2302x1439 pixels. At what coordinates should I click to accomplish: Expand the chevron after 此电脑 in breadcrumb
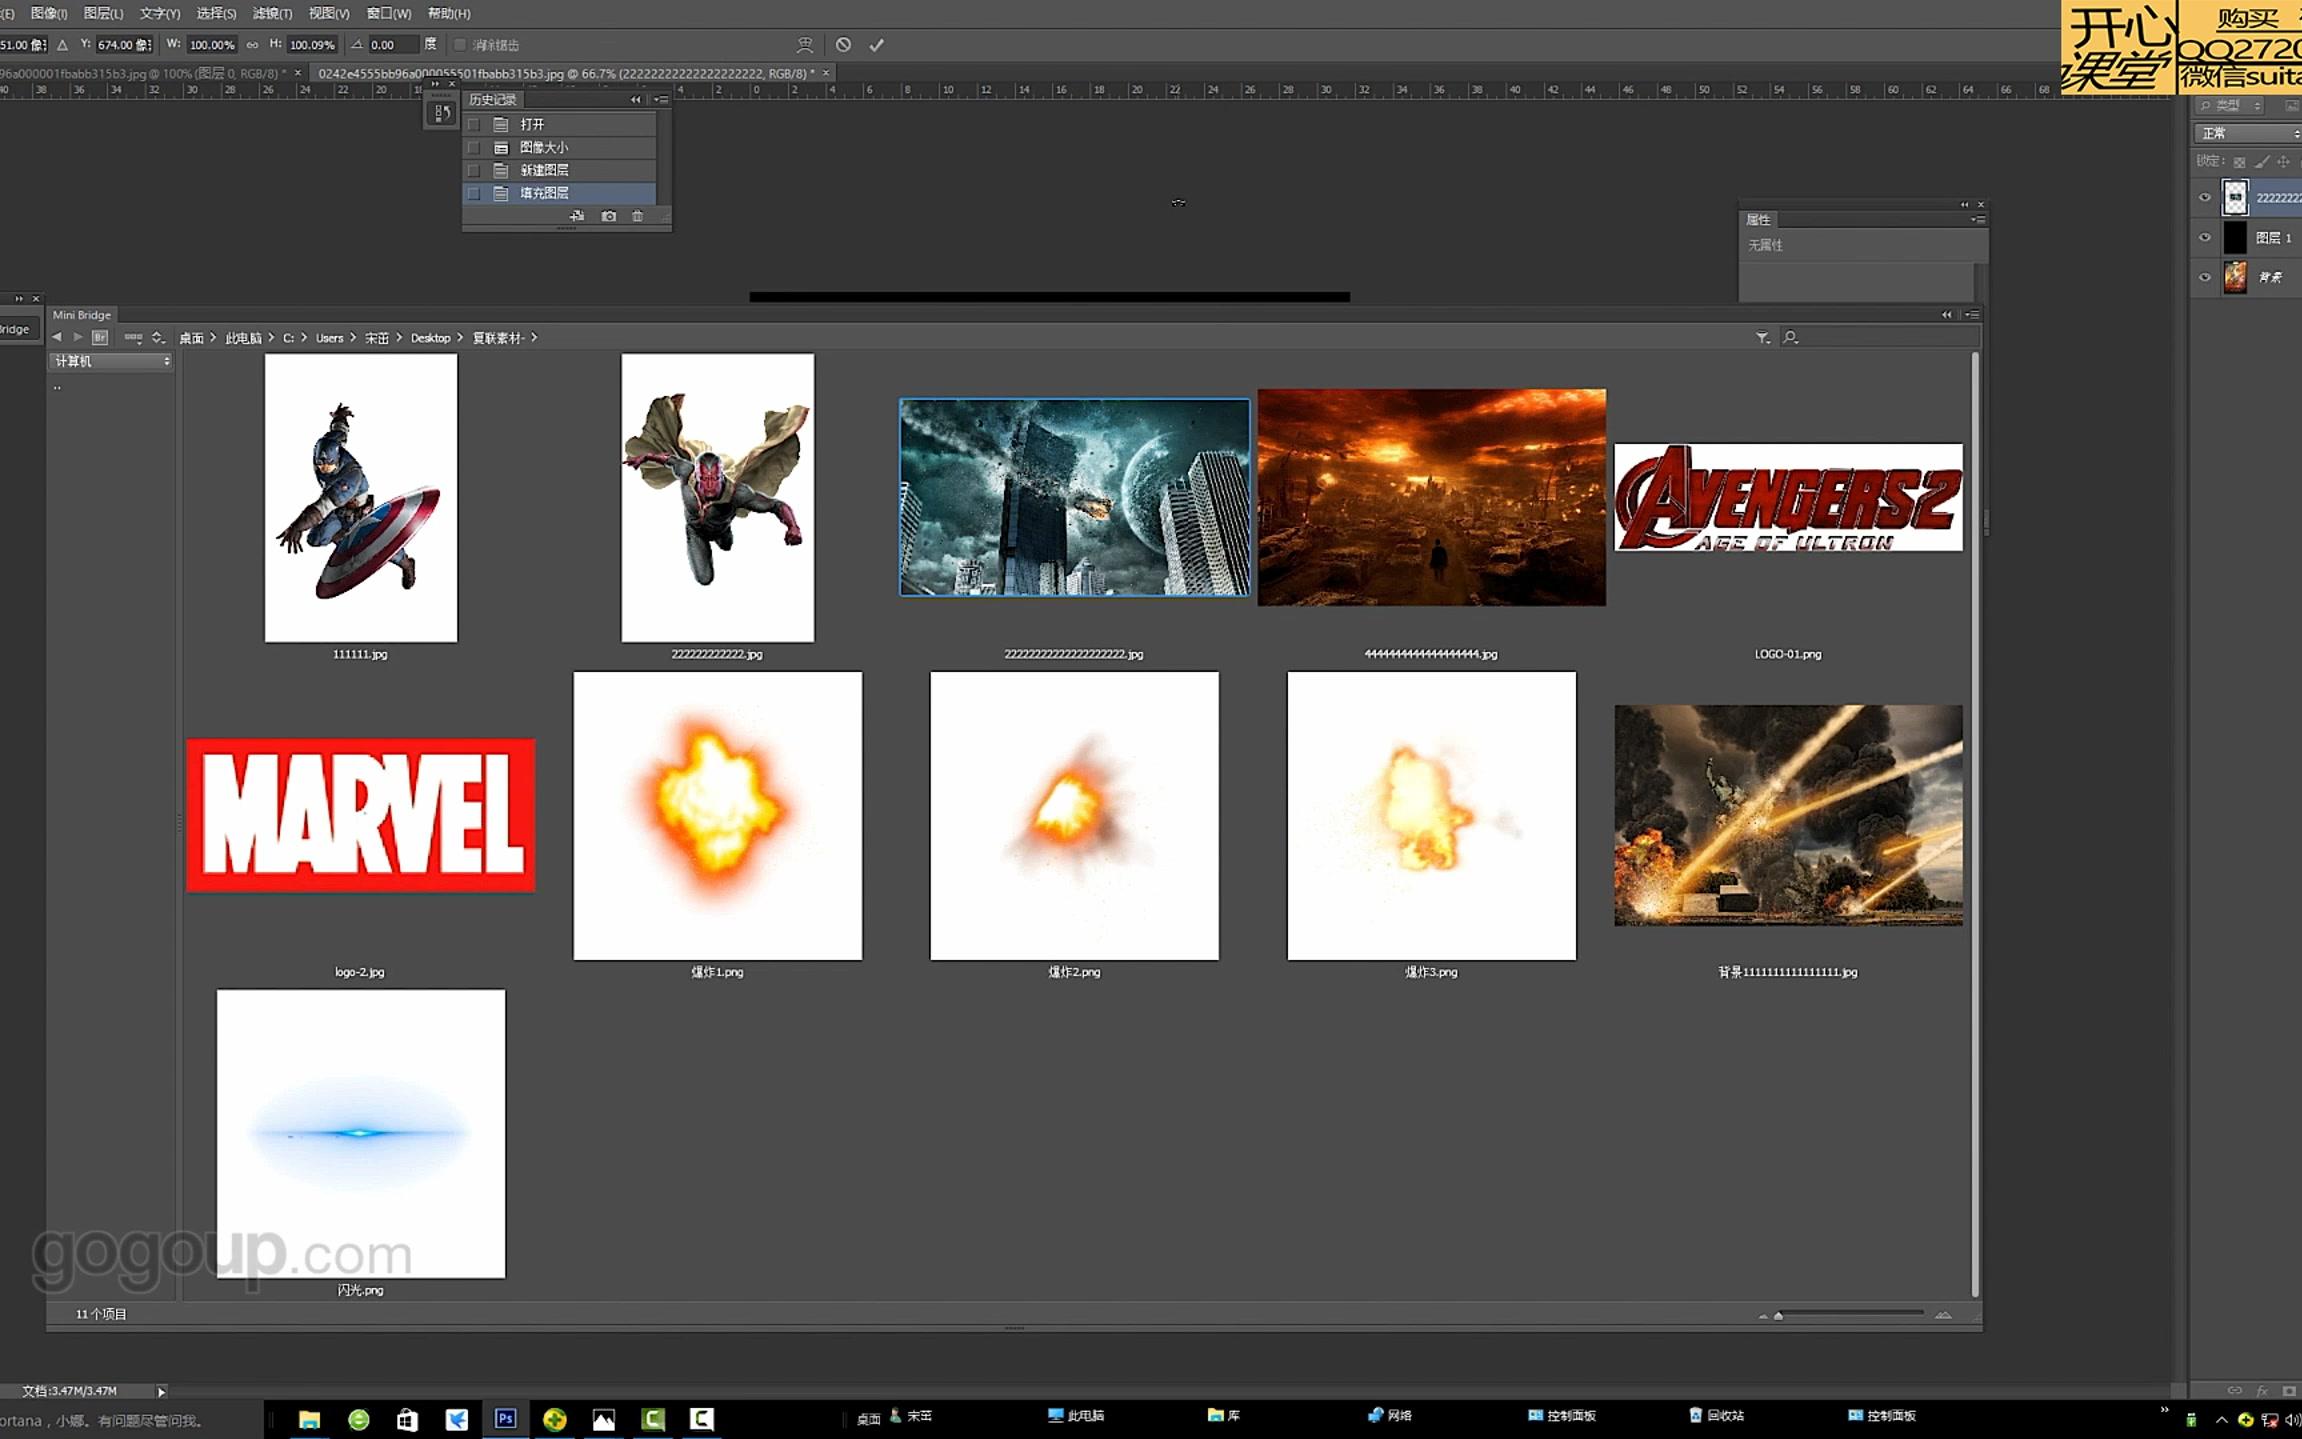(x=271, y=338)
